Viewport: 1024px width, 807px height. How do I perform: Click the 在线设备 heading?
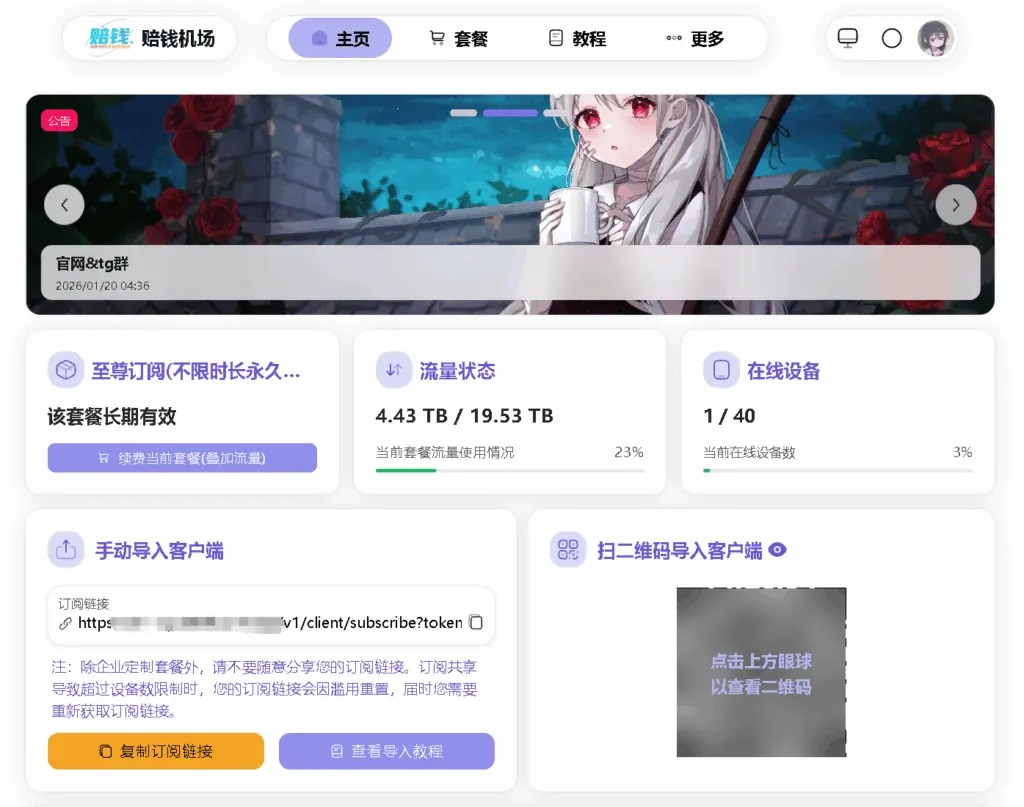pyautogui.click(x=784, y=371)
